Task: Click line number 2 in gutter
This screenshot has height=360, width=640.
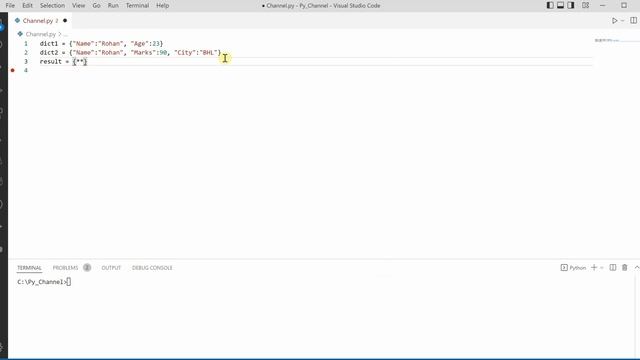Action: pyautogui.click(x=26, y=53)
